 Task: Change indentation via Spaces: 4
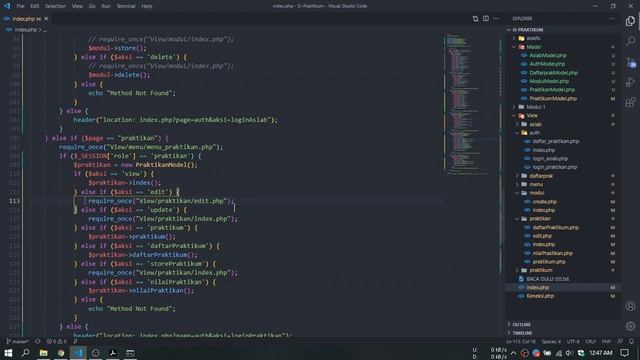coord(551,342)
